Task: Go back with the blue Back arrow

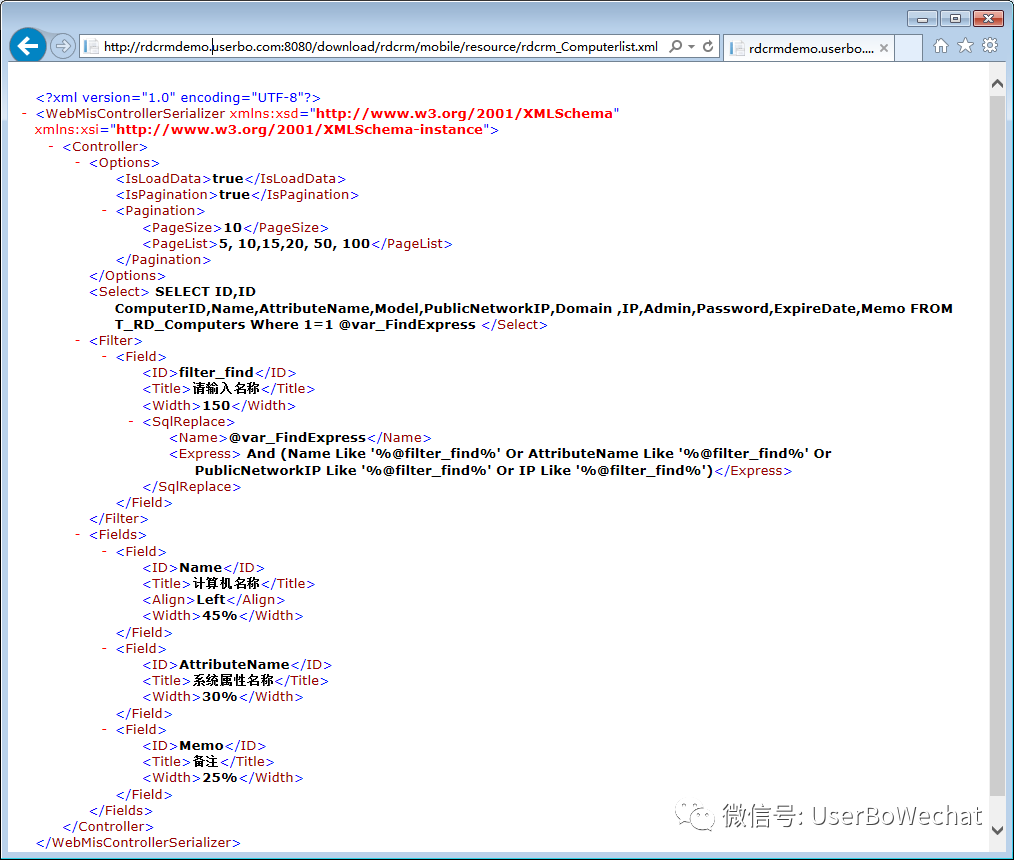Action: click(x=28, y=45)
